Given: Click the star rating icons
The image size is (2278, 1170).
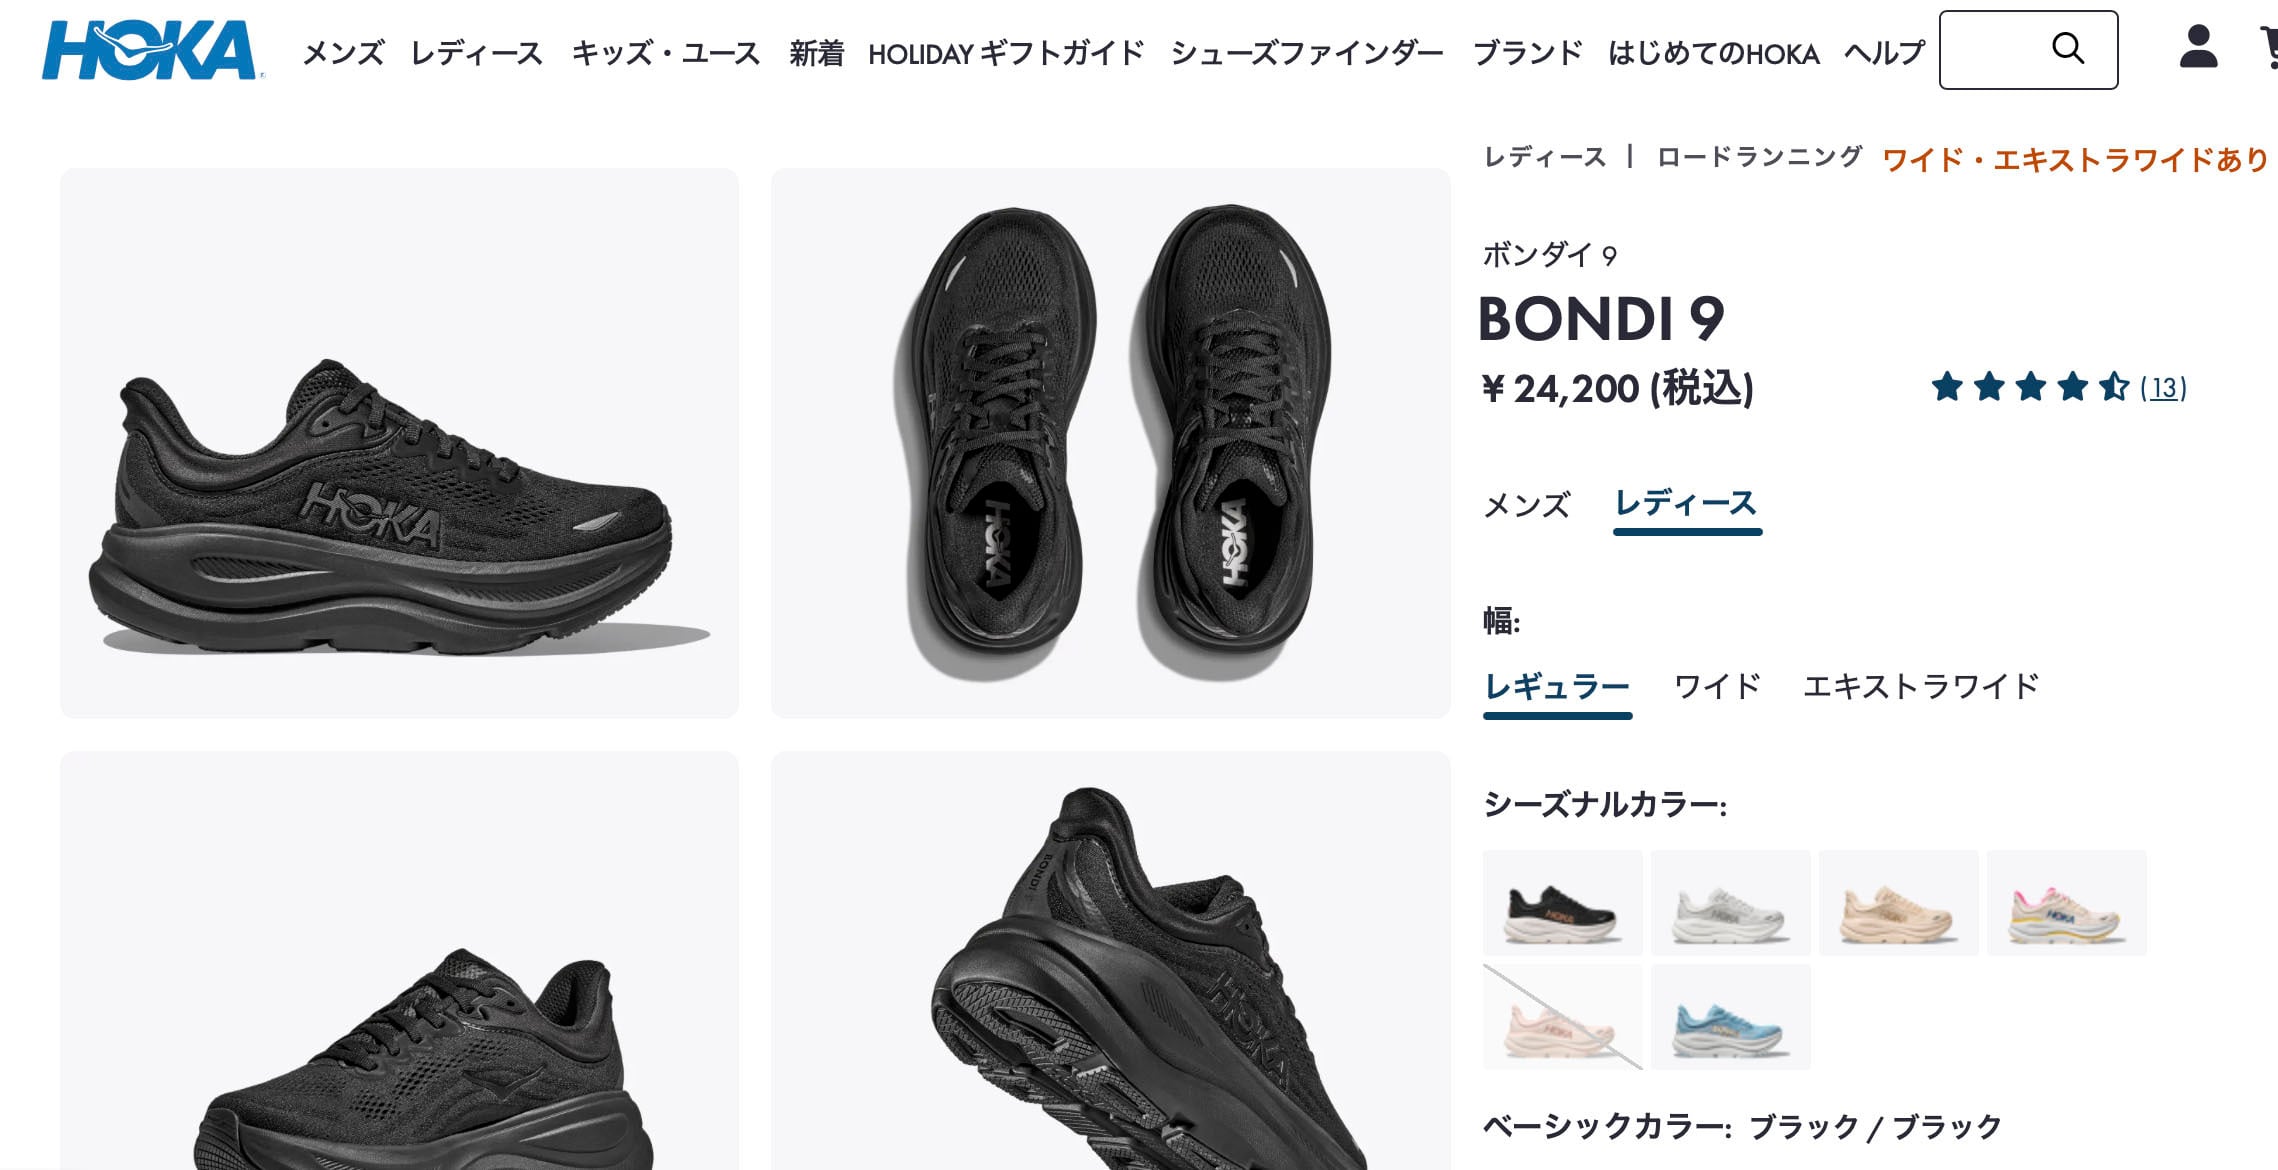Looking at the screenshot, I should 2030,386.
